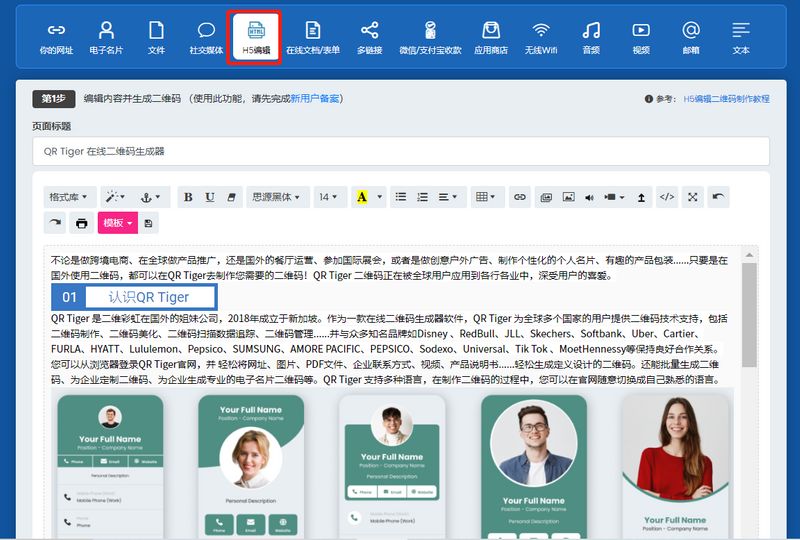
Task: Click the 认识QR Tiger heading
Action: pos(148,297)
